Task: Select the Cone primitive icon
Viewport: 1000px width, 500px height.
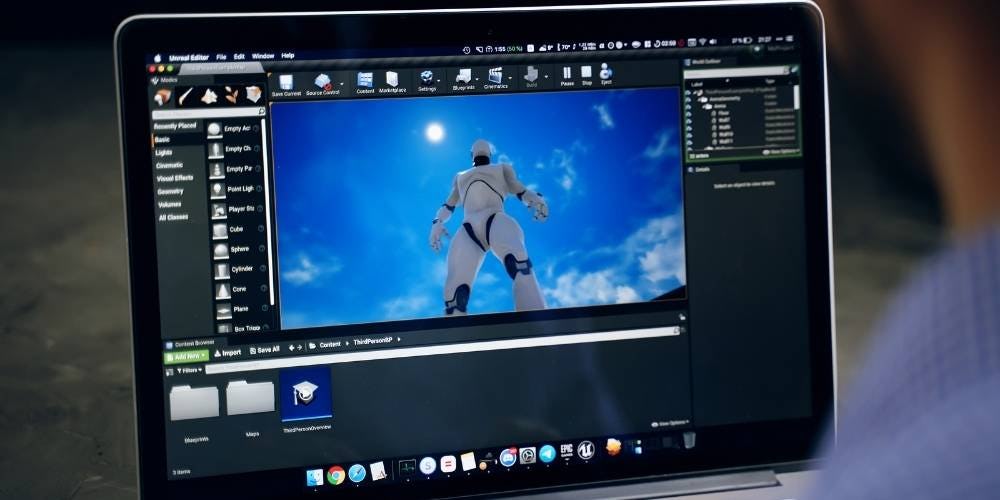Action: click(223, 291)
